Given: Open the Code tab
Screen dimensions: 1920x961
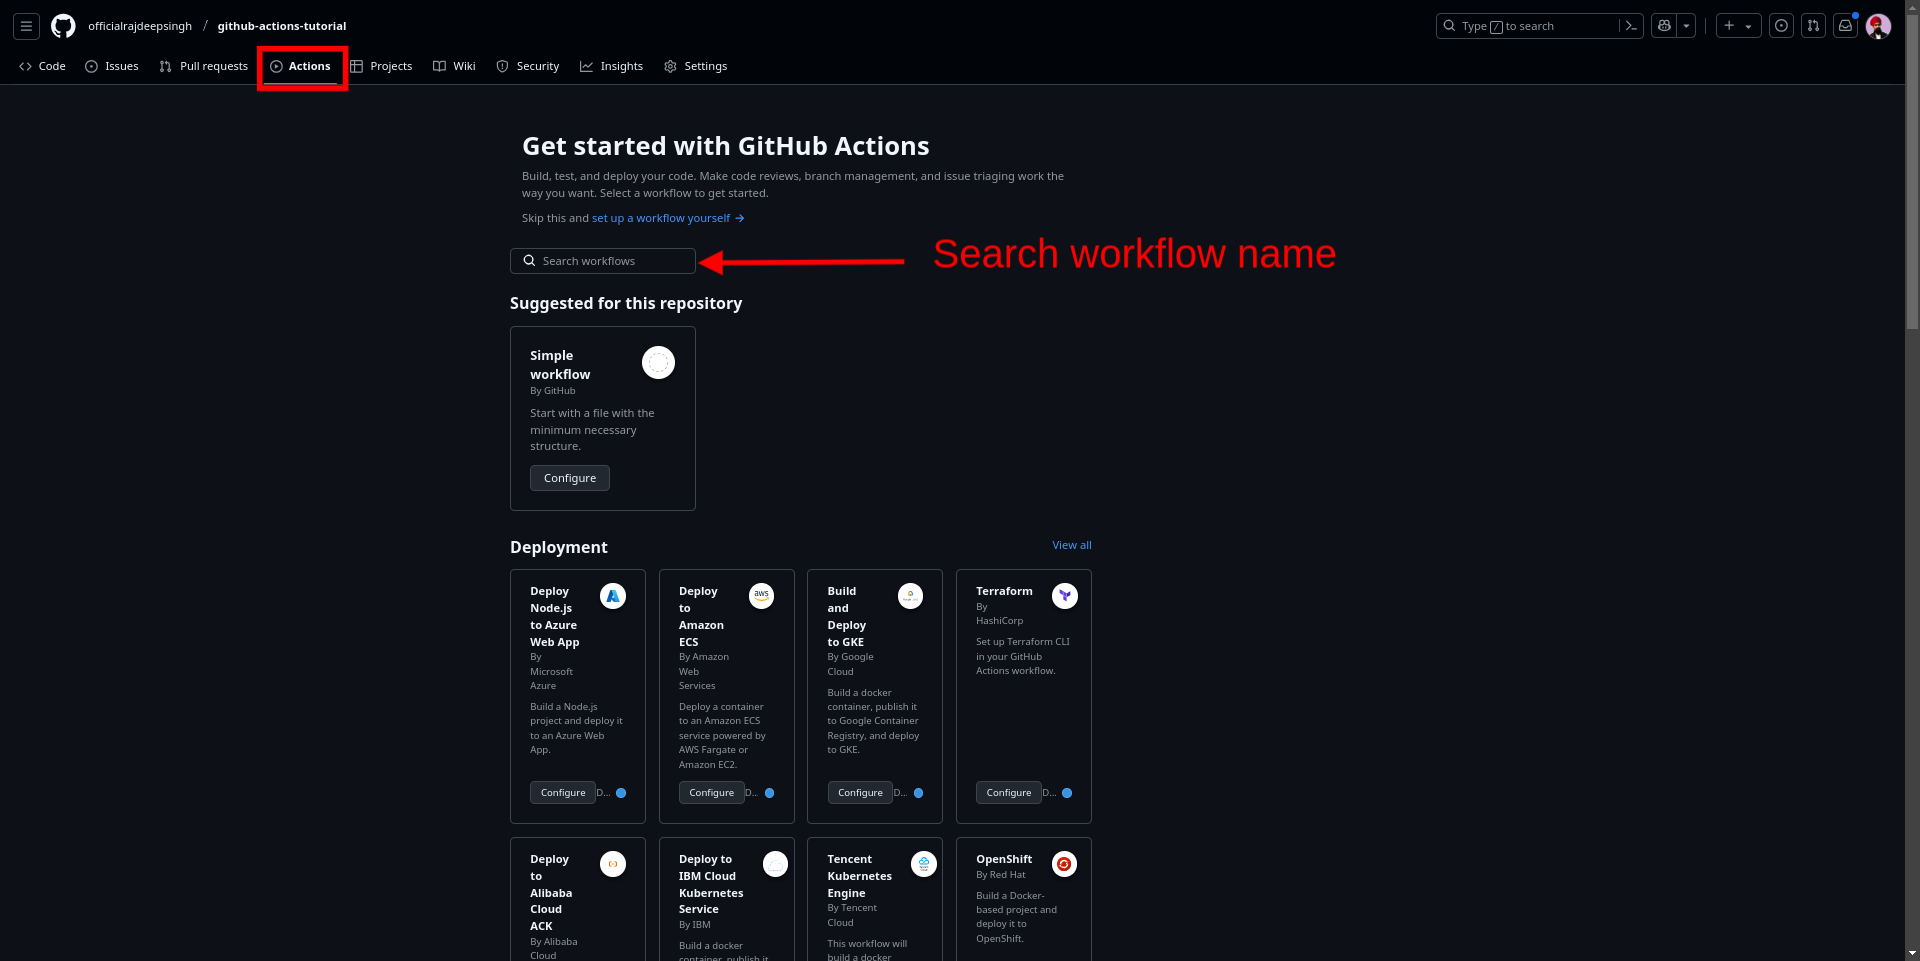Looking at the screenshot, I should tap(42, 66).
